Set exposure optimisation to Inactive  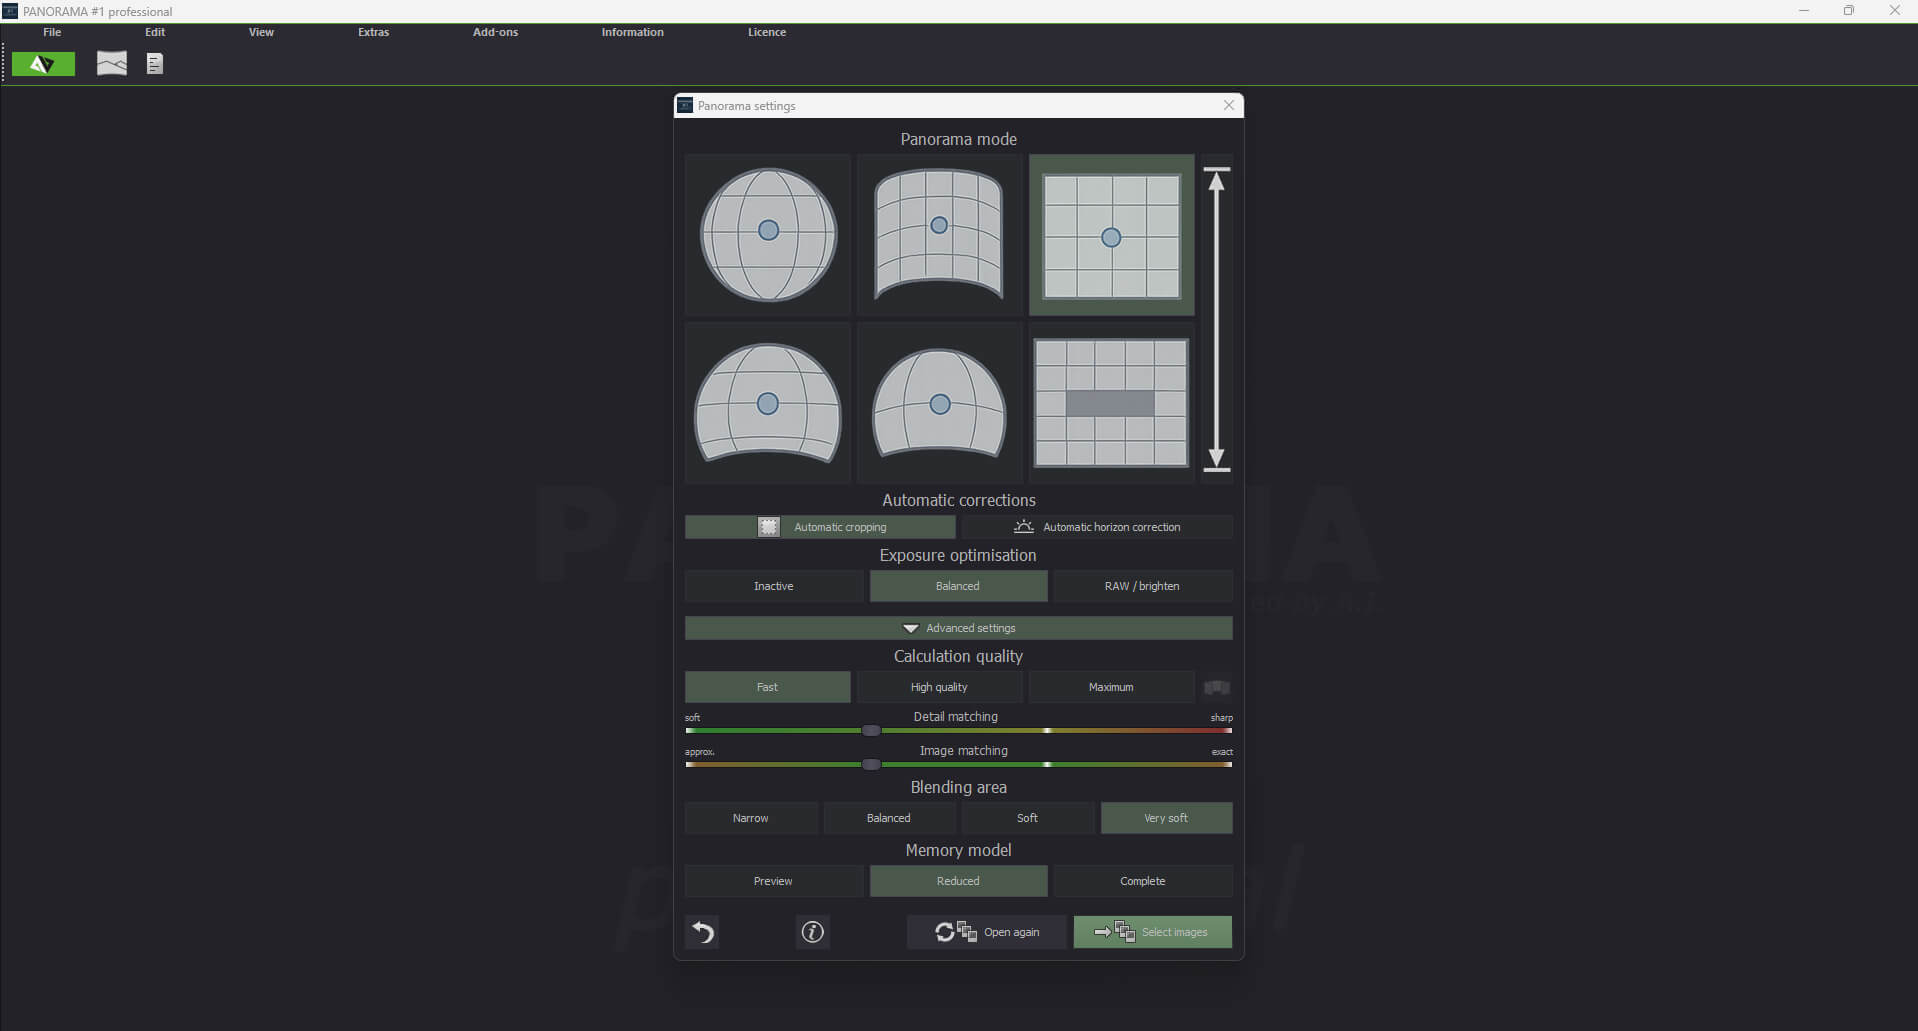coord(772,586)
